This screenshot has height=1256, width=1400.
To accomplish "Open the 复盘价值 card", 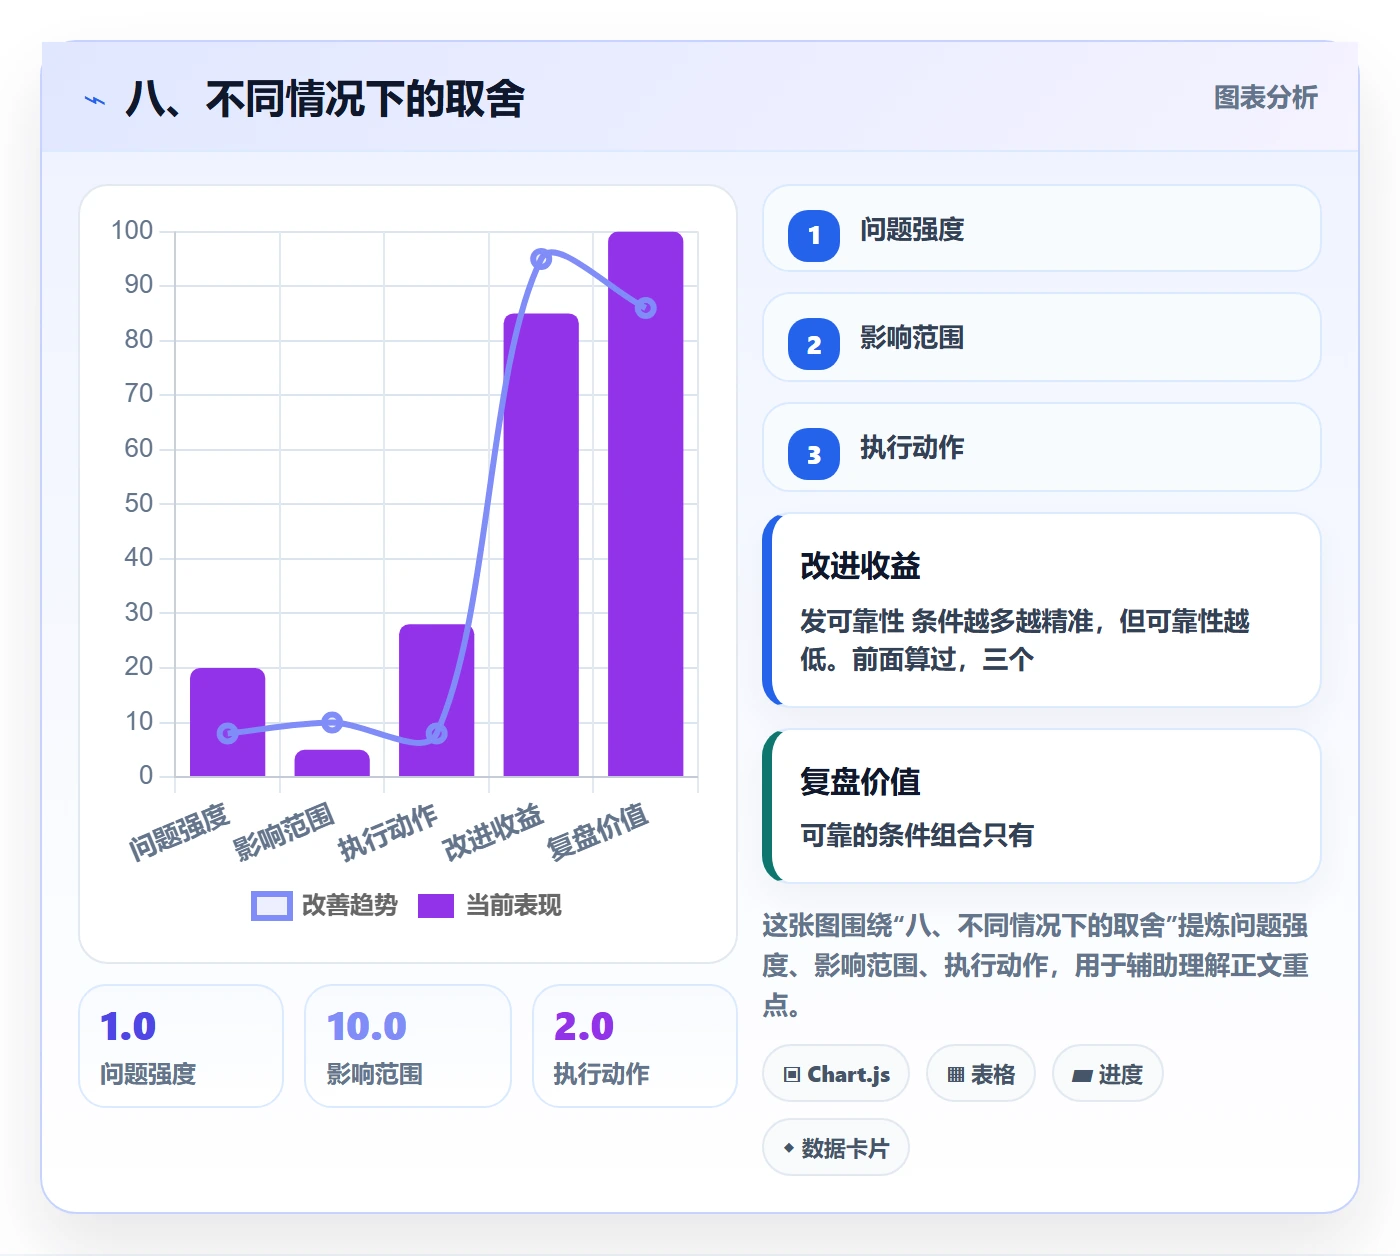I will (1042, 806).
